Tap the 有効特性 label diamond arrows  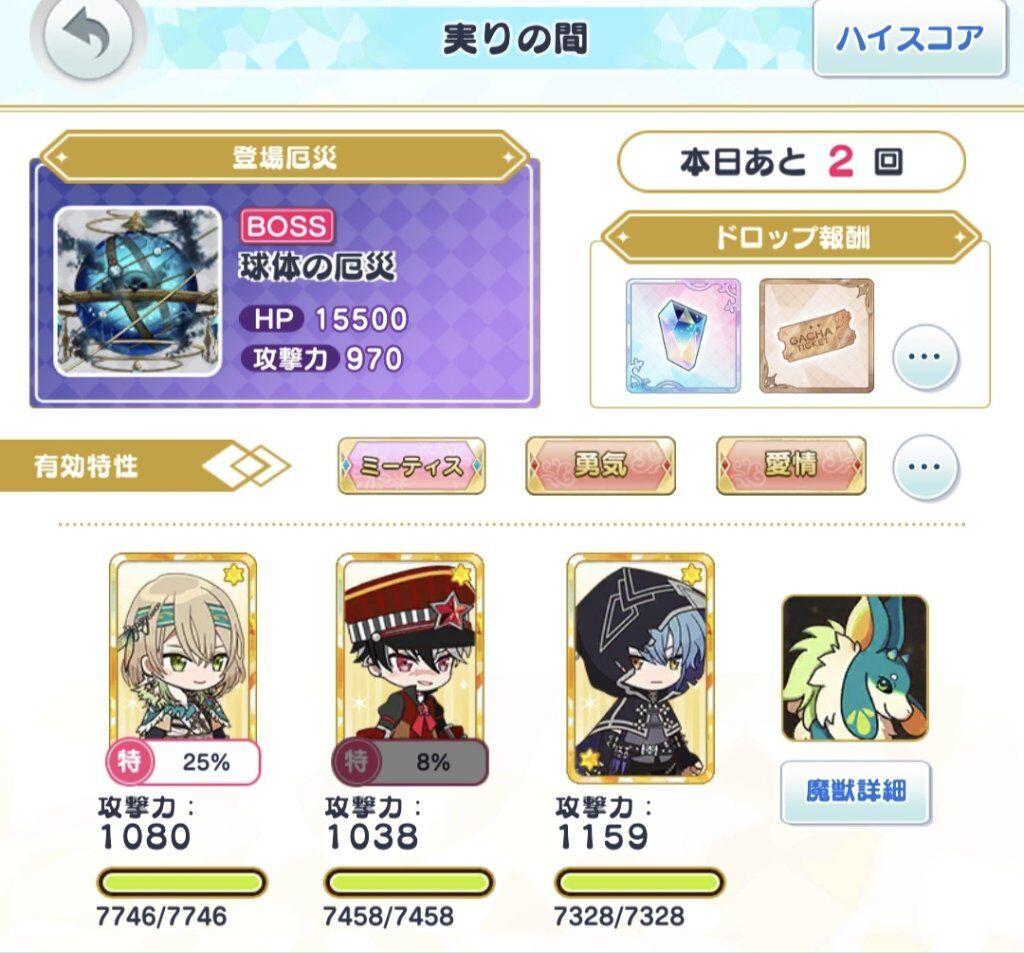click(x=247, y=466)
